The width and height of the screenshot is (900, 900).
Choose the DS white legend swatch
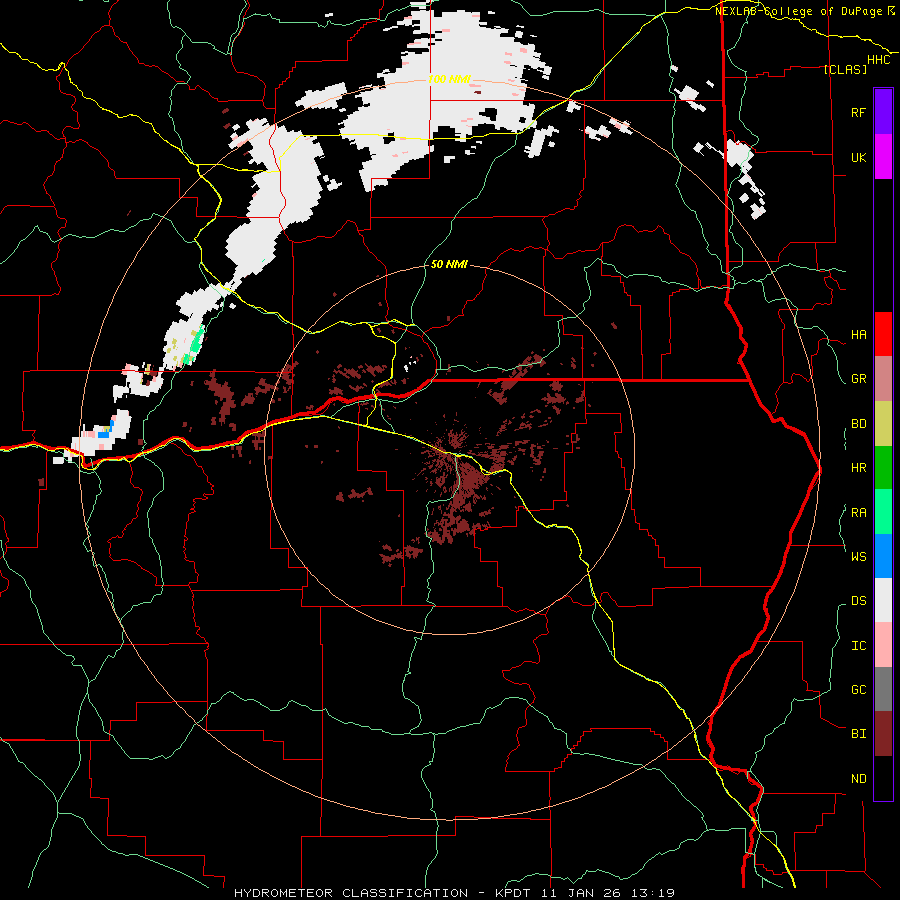click(x=883, y=600)
